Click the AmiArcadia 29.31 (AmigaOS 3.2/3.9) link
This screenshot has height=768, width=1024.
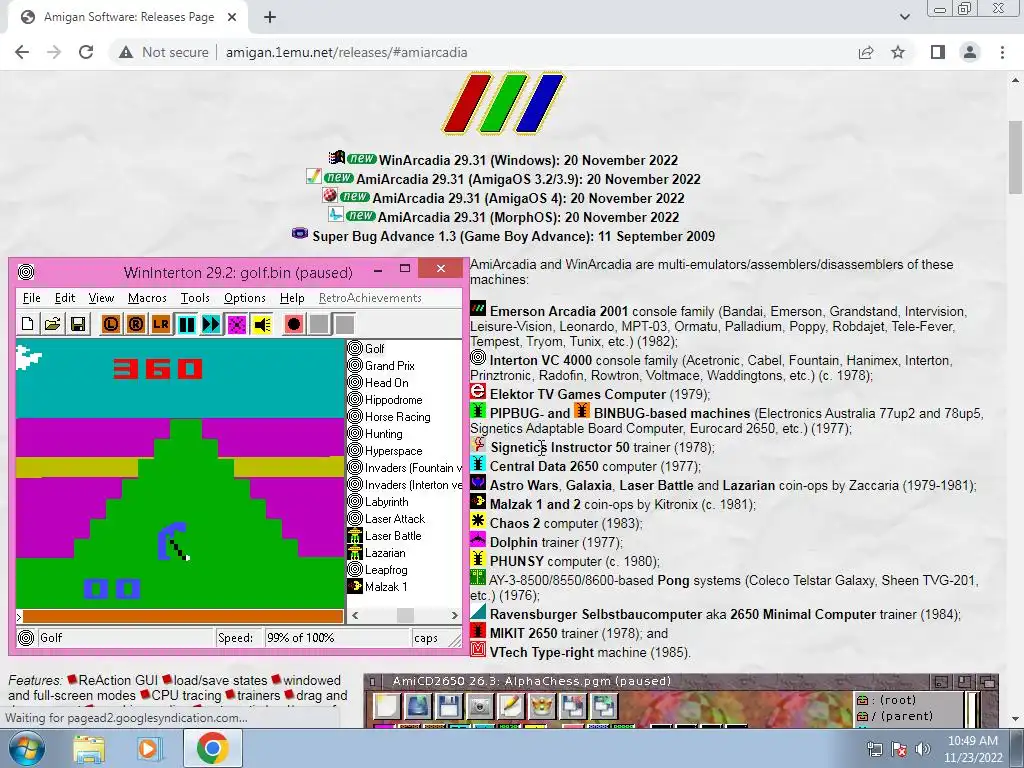click(528, 179)
